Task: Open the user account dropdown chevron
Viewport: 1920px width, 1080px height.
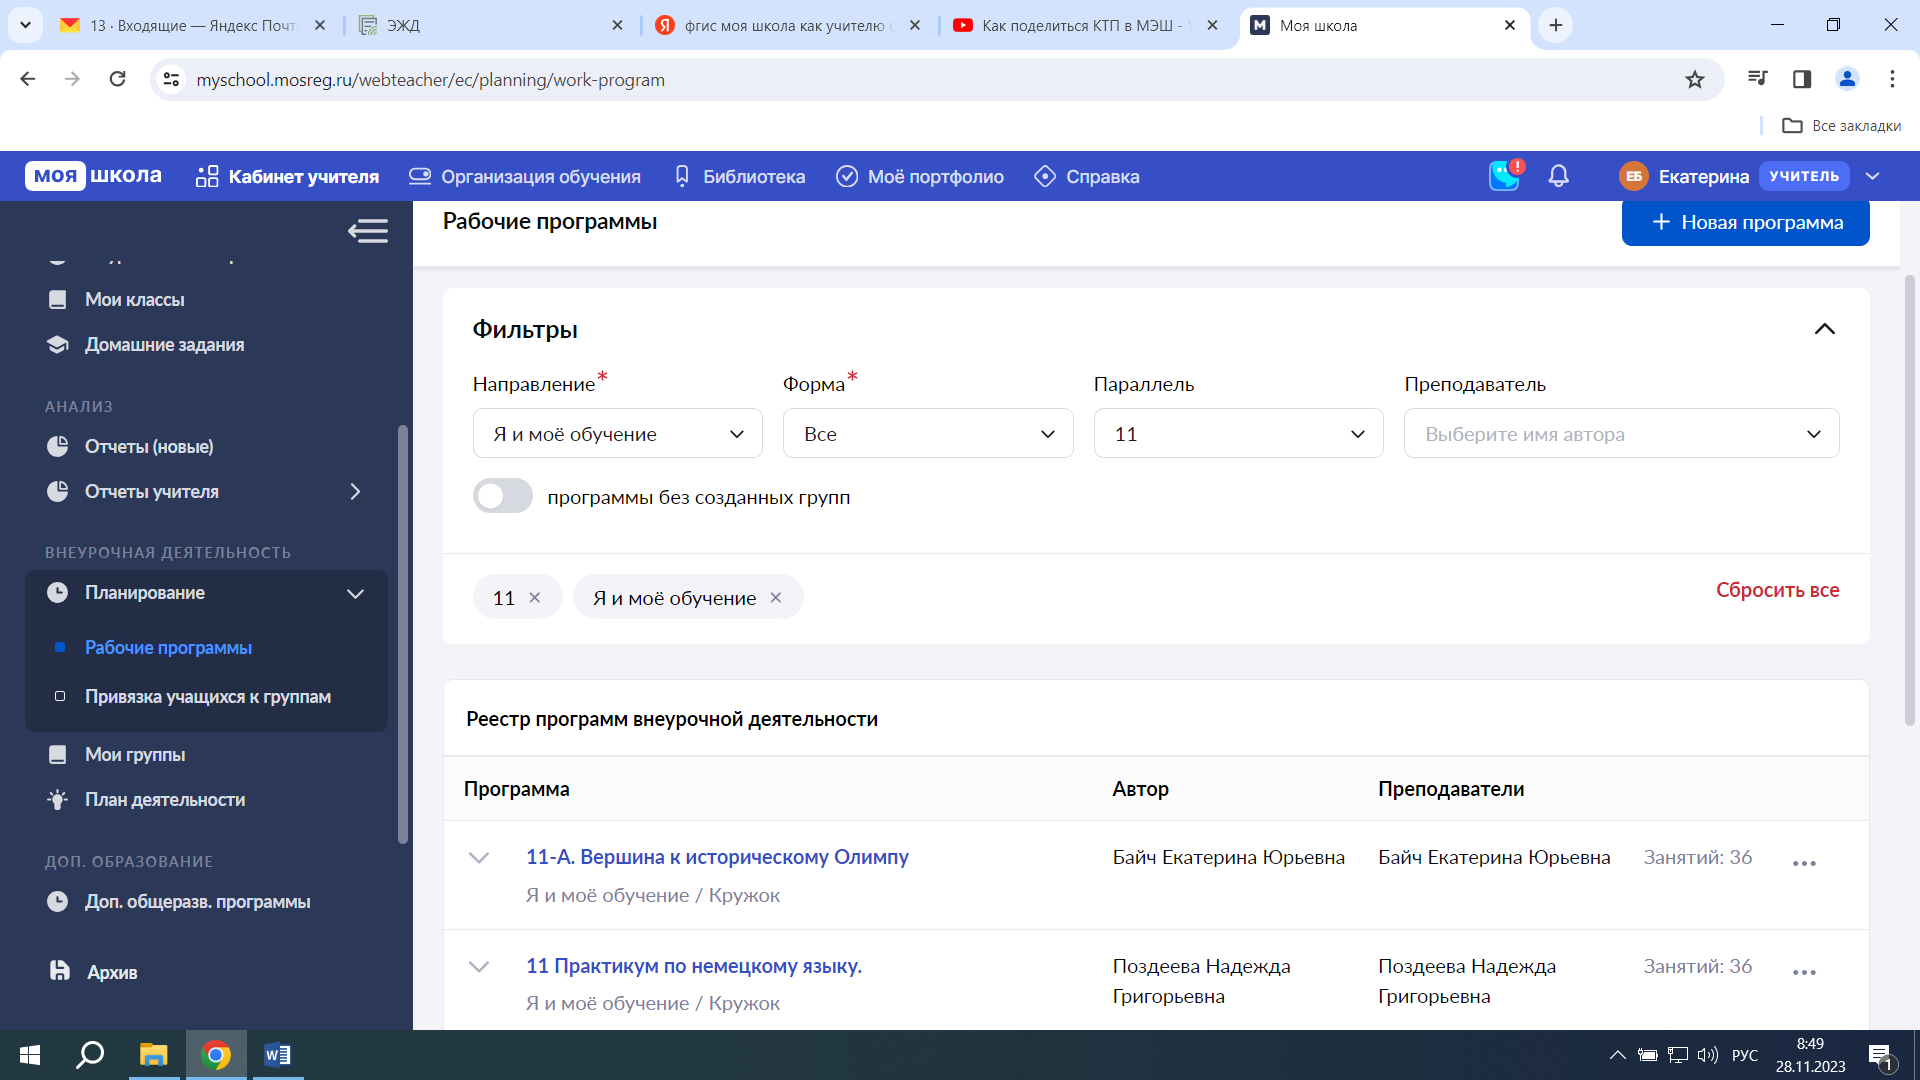Action: pos(1873,176)
